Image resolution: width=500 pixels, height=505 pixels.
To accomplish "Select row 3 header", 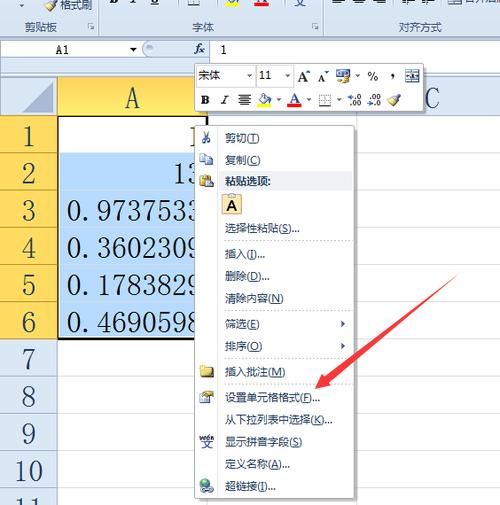I will pyautogui.click(x=28, y=209).
